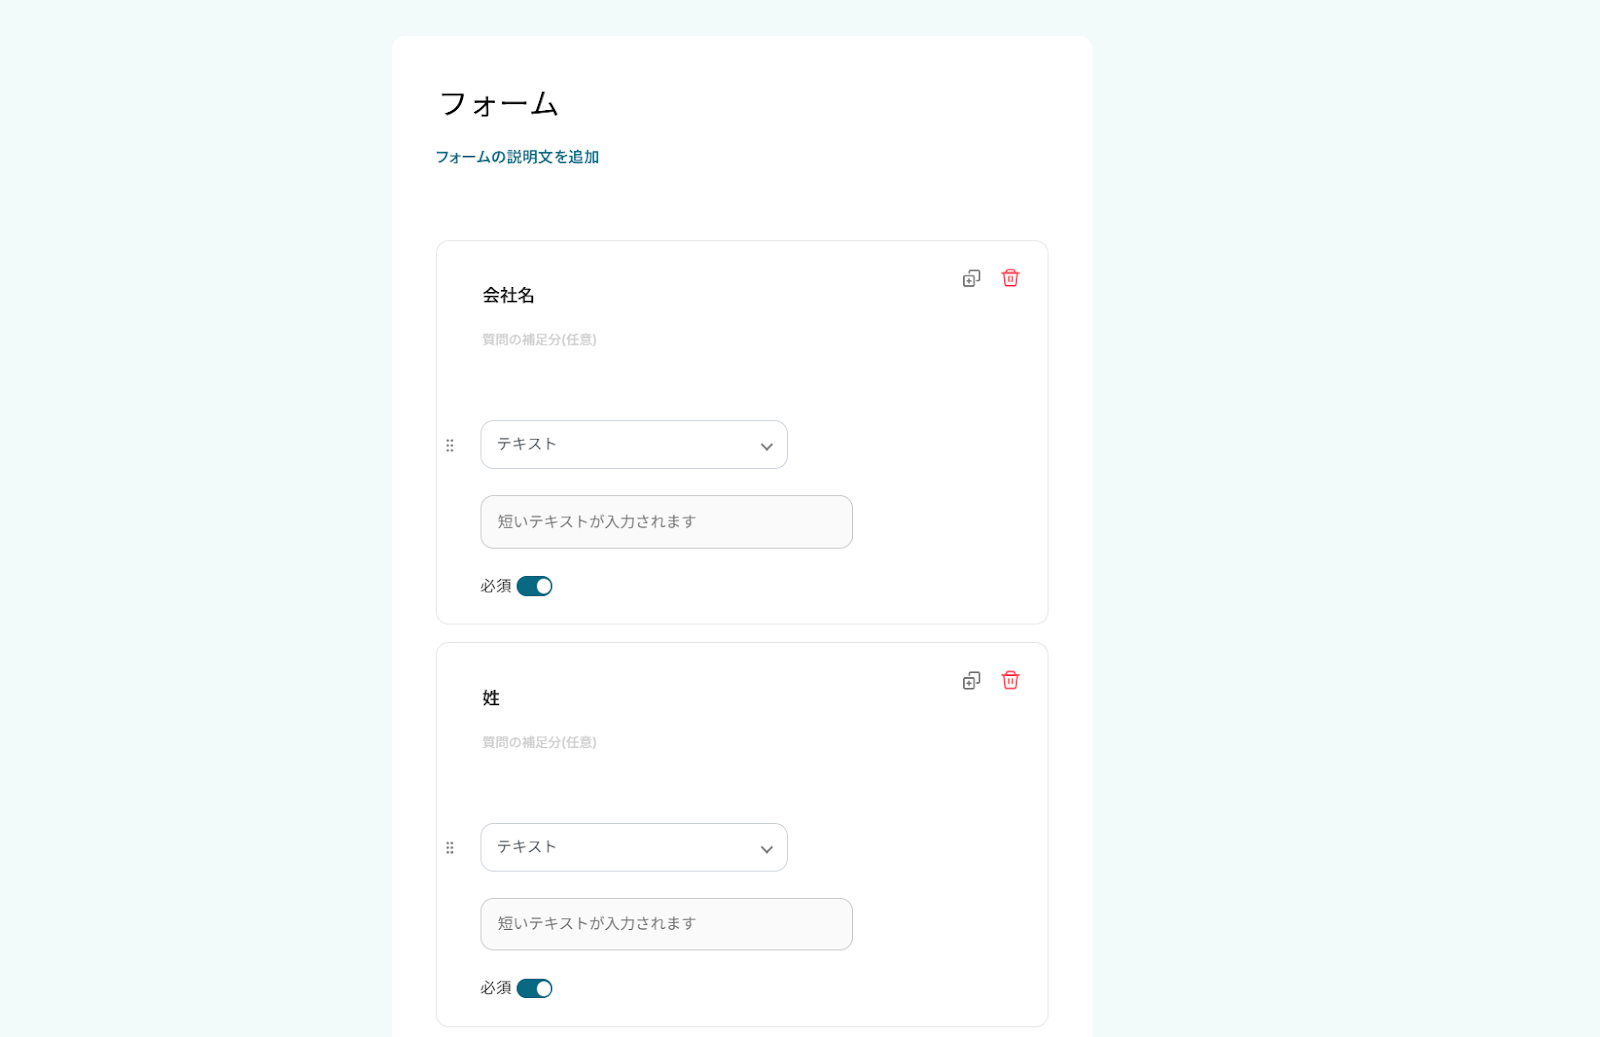
Task: Click chevron arrow of 姓 type selector
Action: (x=766, y=849)
